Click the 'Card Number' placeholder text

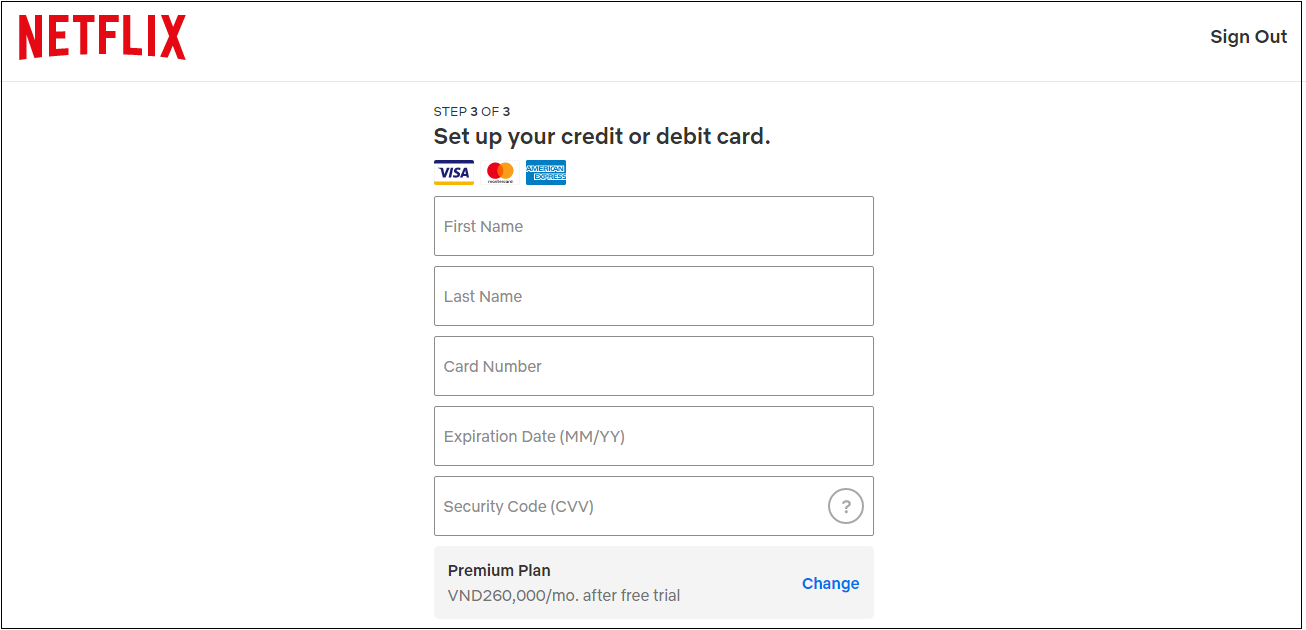click(x=493, y=367)
